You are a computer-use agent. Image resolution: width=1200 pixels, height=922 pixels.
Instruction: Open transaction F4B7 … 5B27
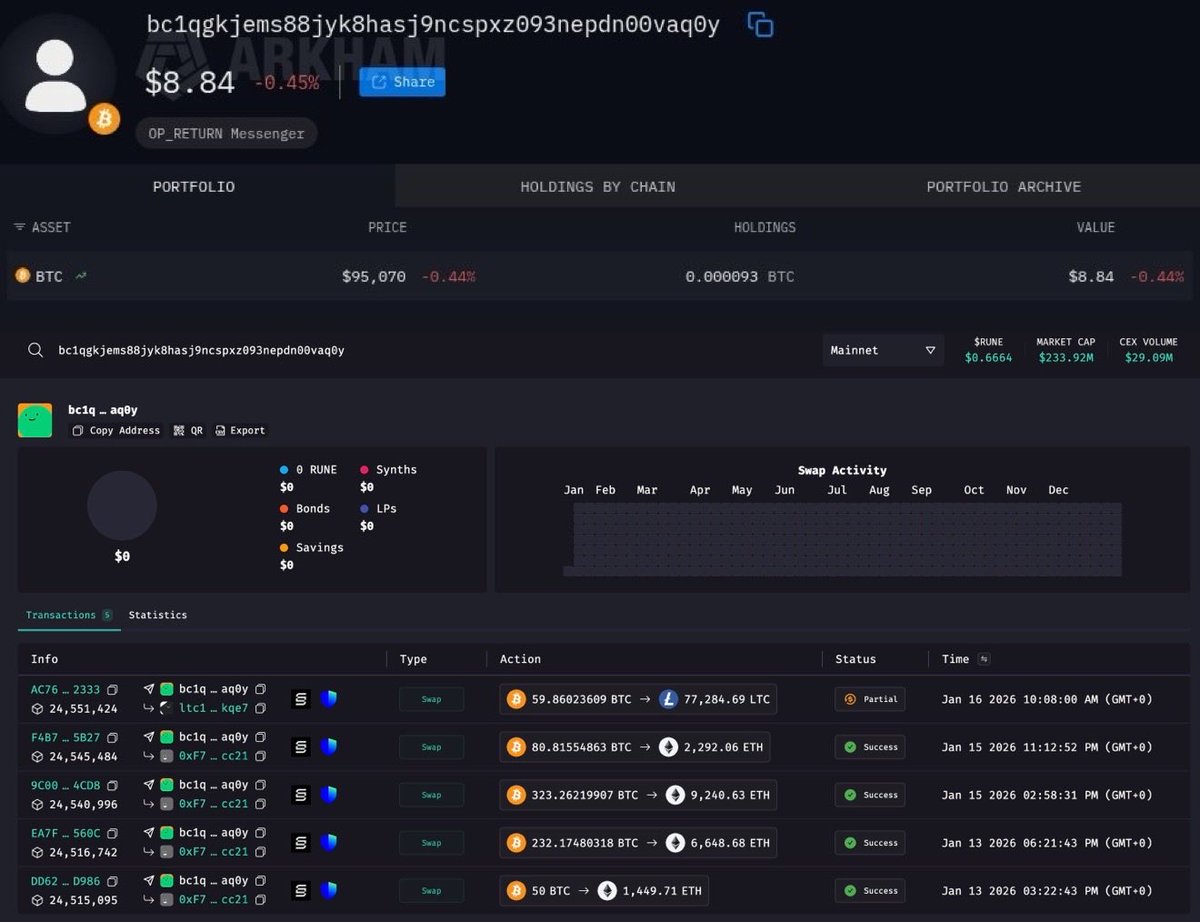point(65,737)
